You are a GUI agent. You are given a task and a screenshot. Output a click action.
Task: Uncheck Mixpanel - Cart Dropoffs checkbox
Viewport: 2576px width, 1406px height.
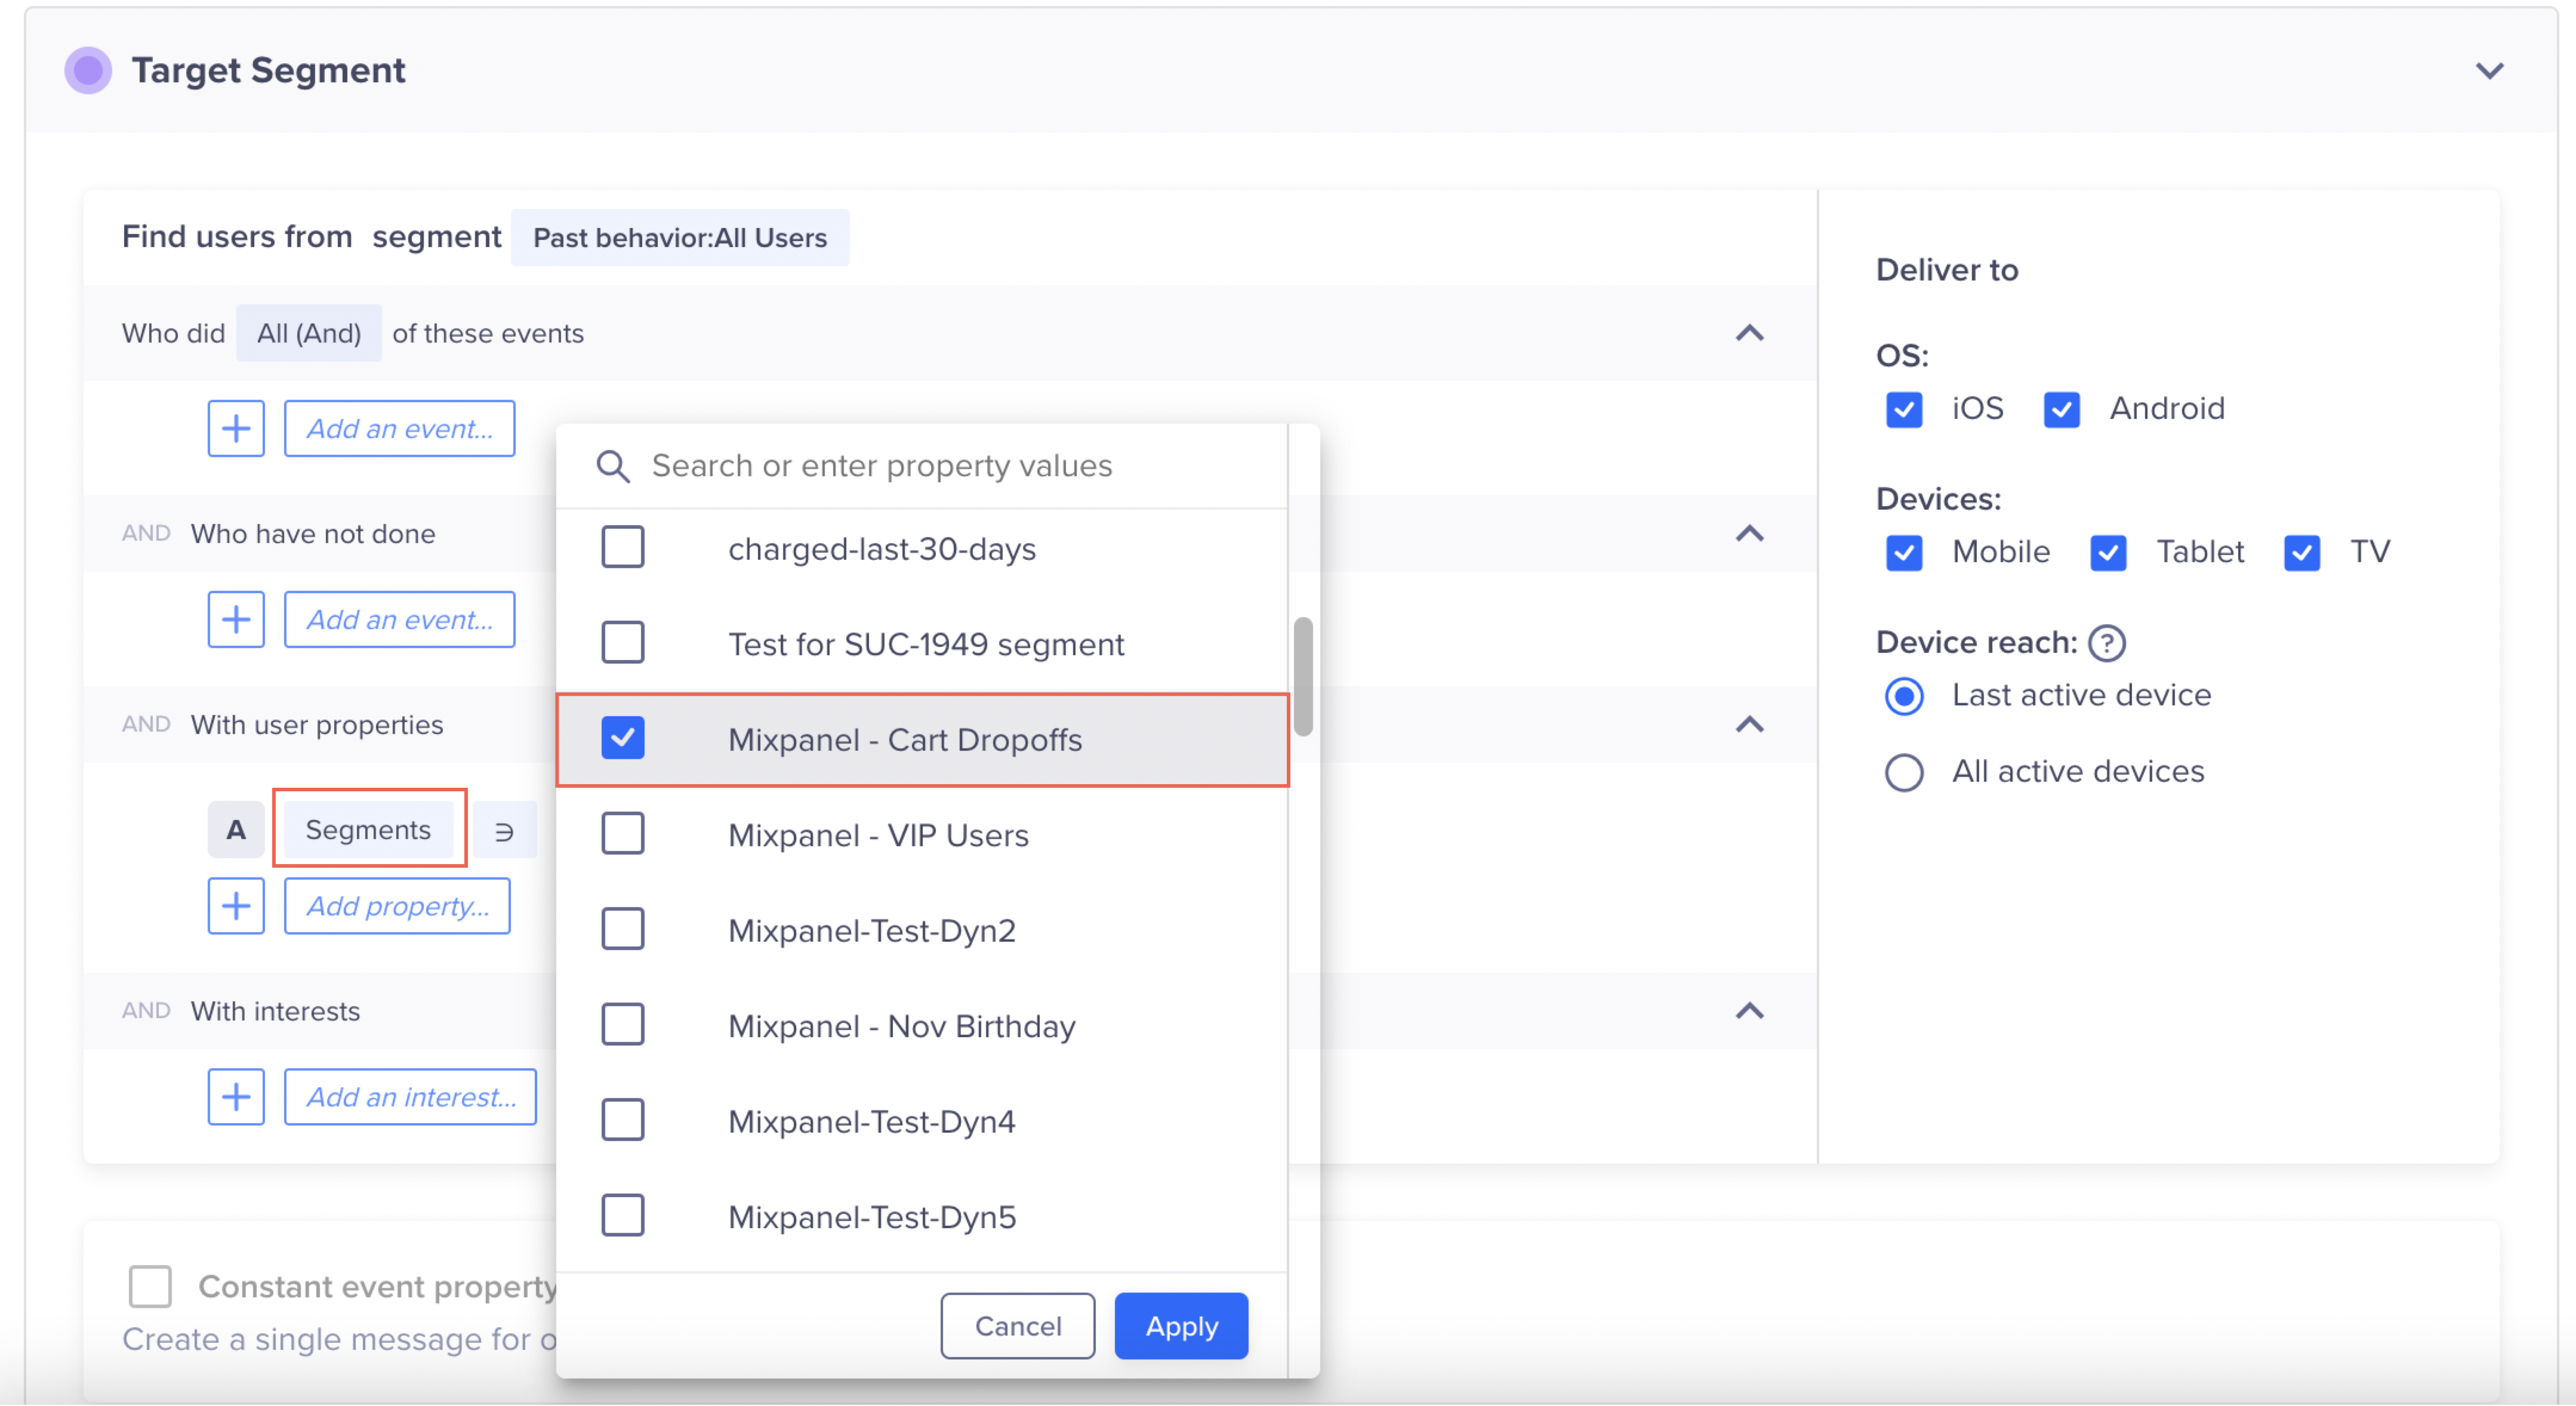point(623,738)
